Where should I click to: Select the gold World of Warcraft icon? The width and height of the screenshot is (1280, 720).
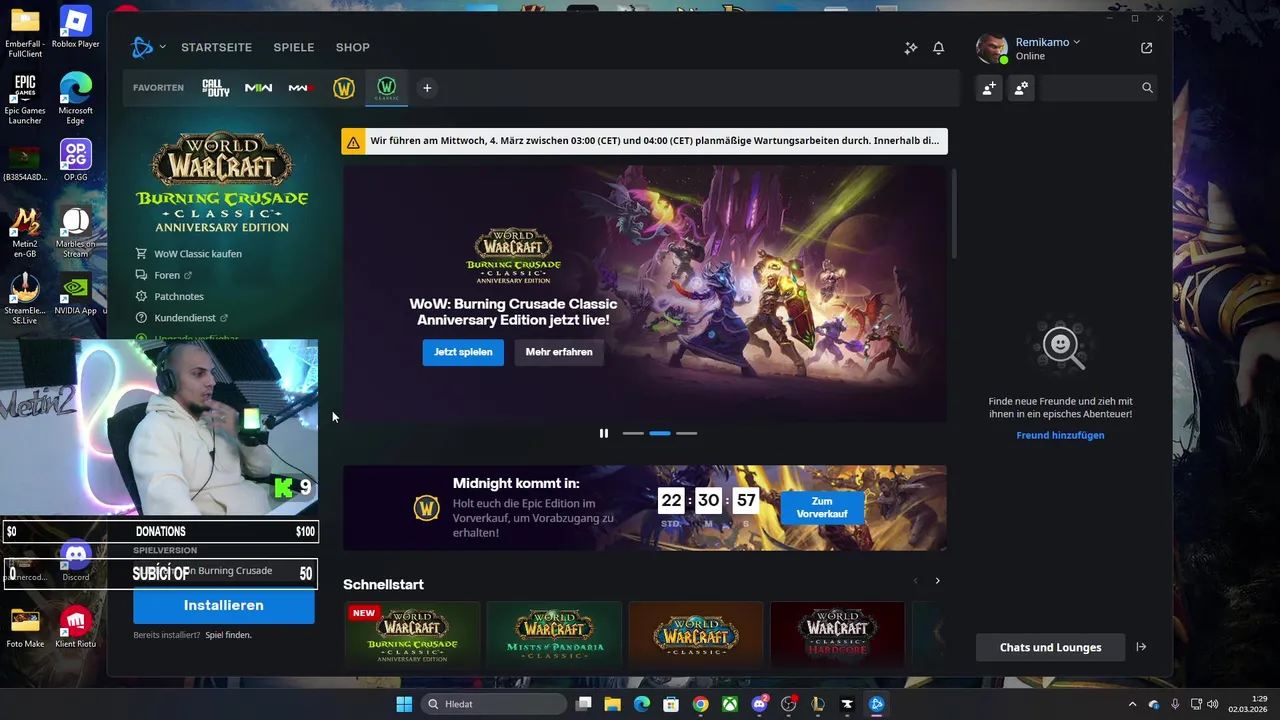(x=344, y=88)
